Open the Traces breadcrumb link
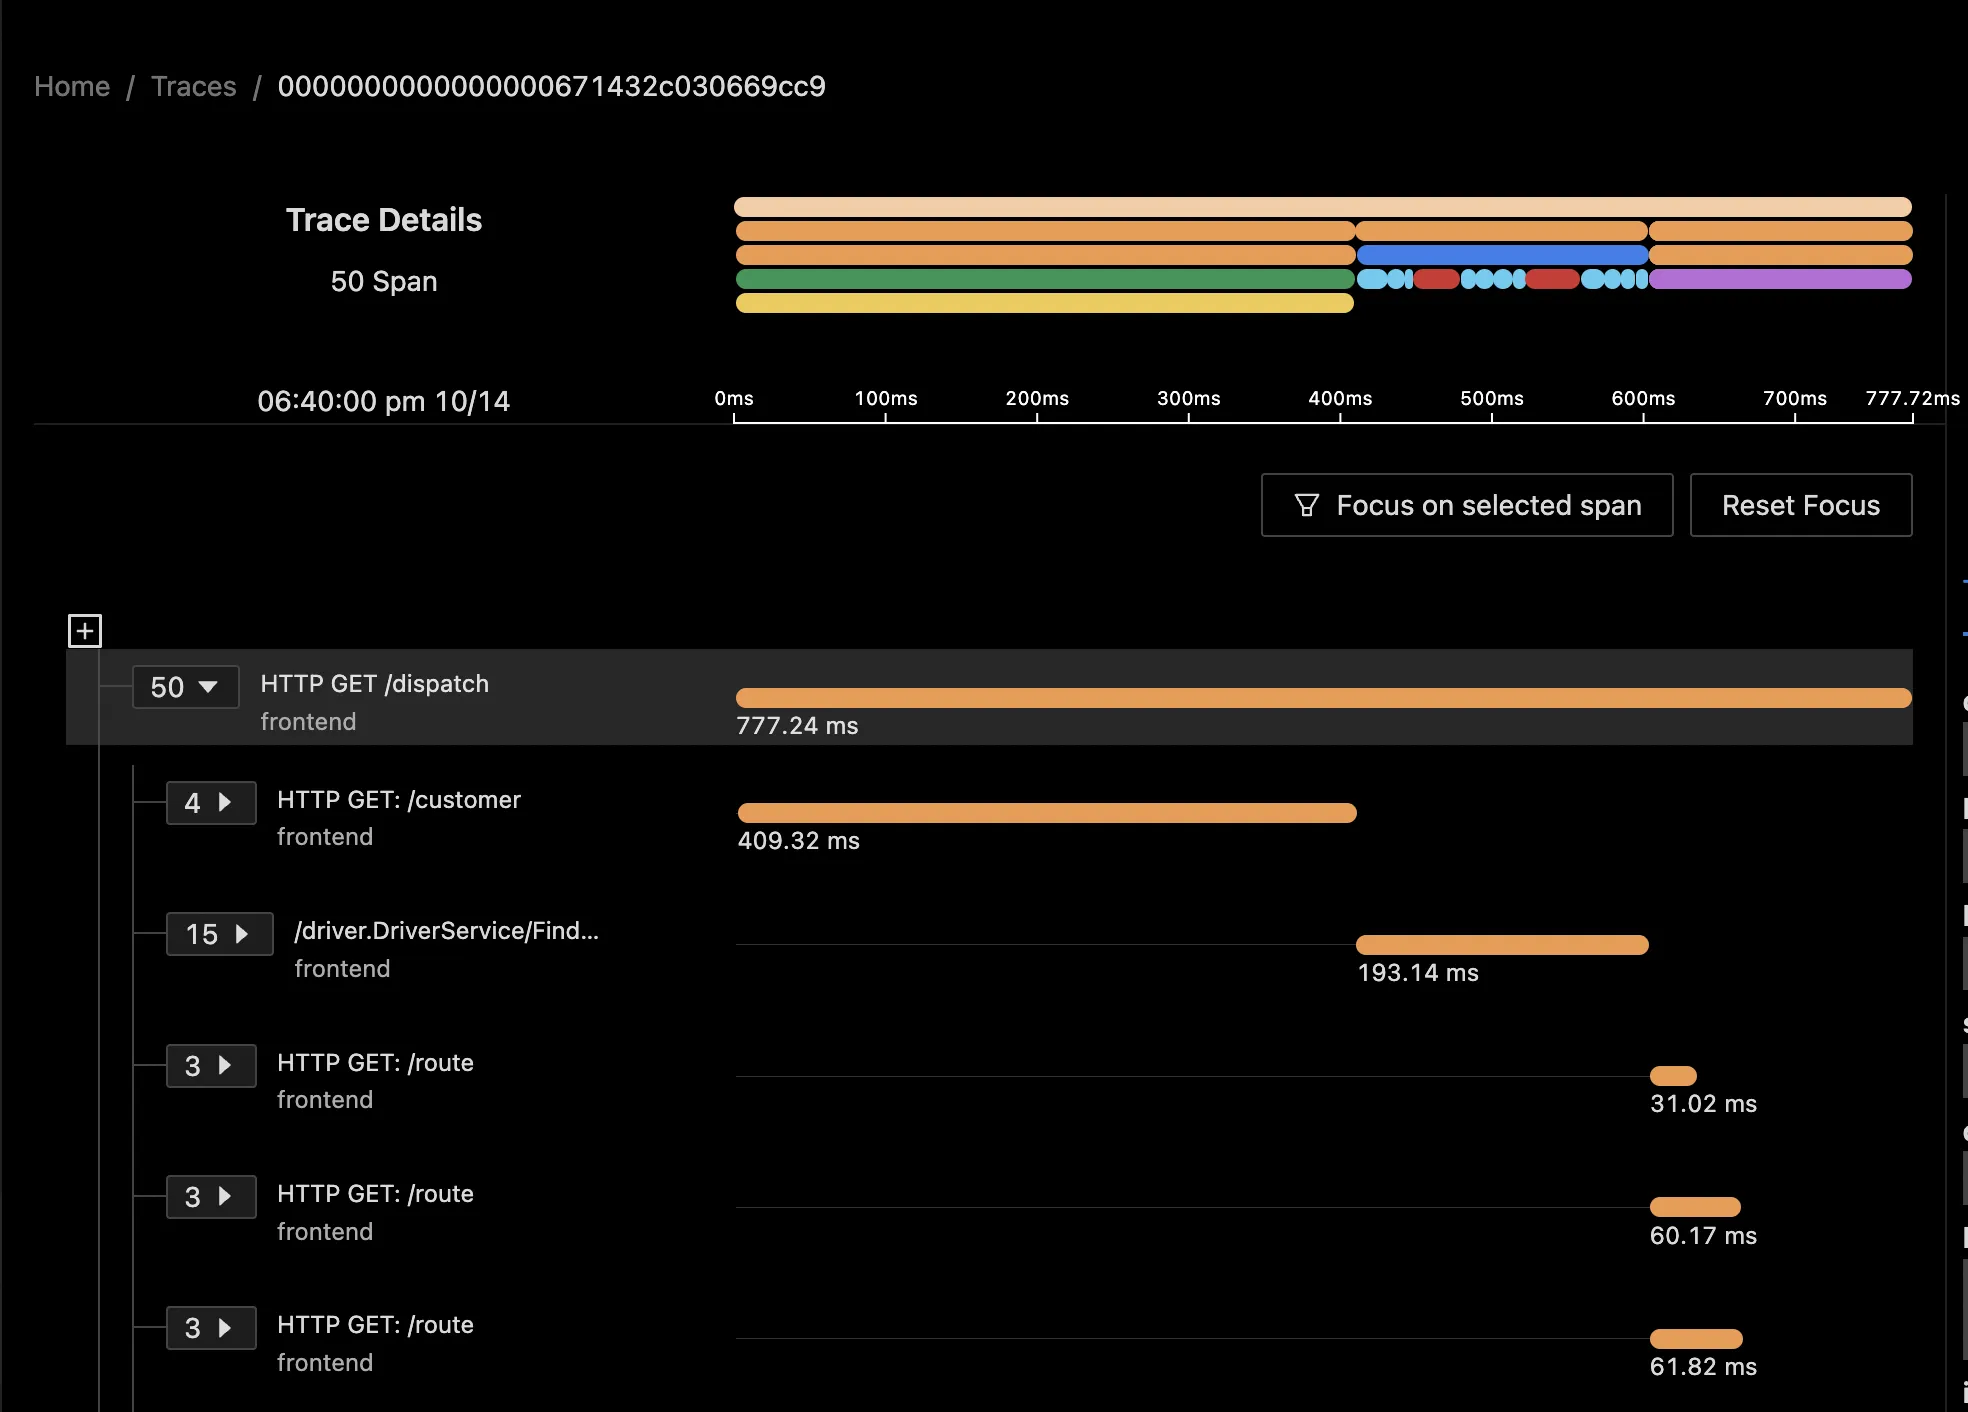Viewport: 1968px width, 1412px height. tap(194, 86)
